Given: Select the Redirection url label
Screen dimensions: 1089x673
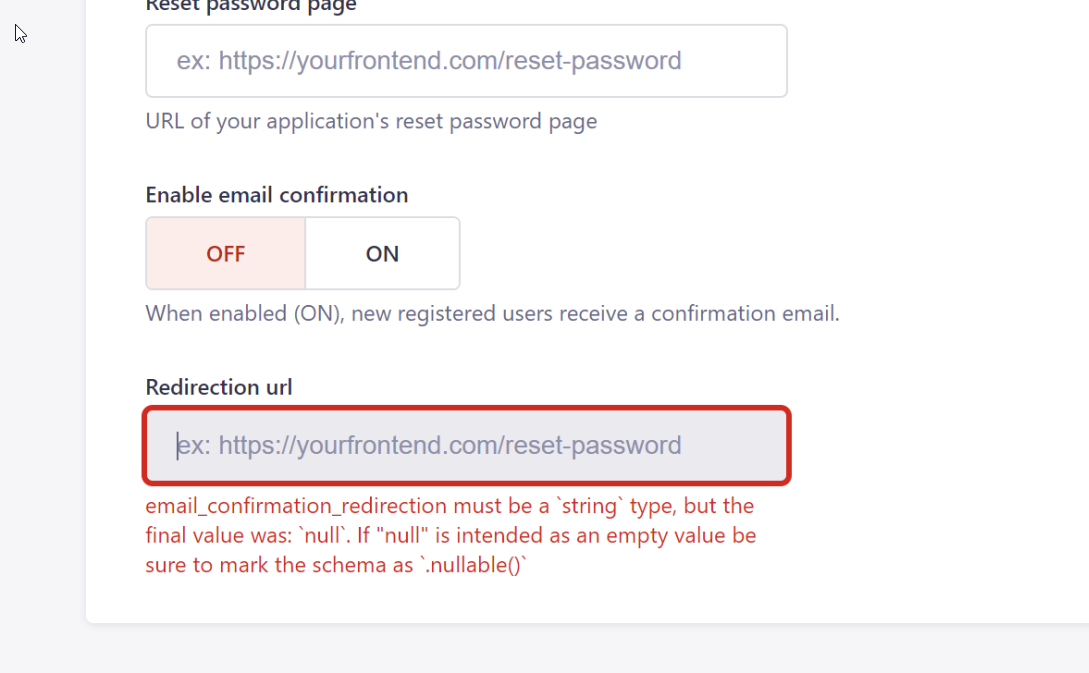Looking at the screenshot, I should [219, 387].
